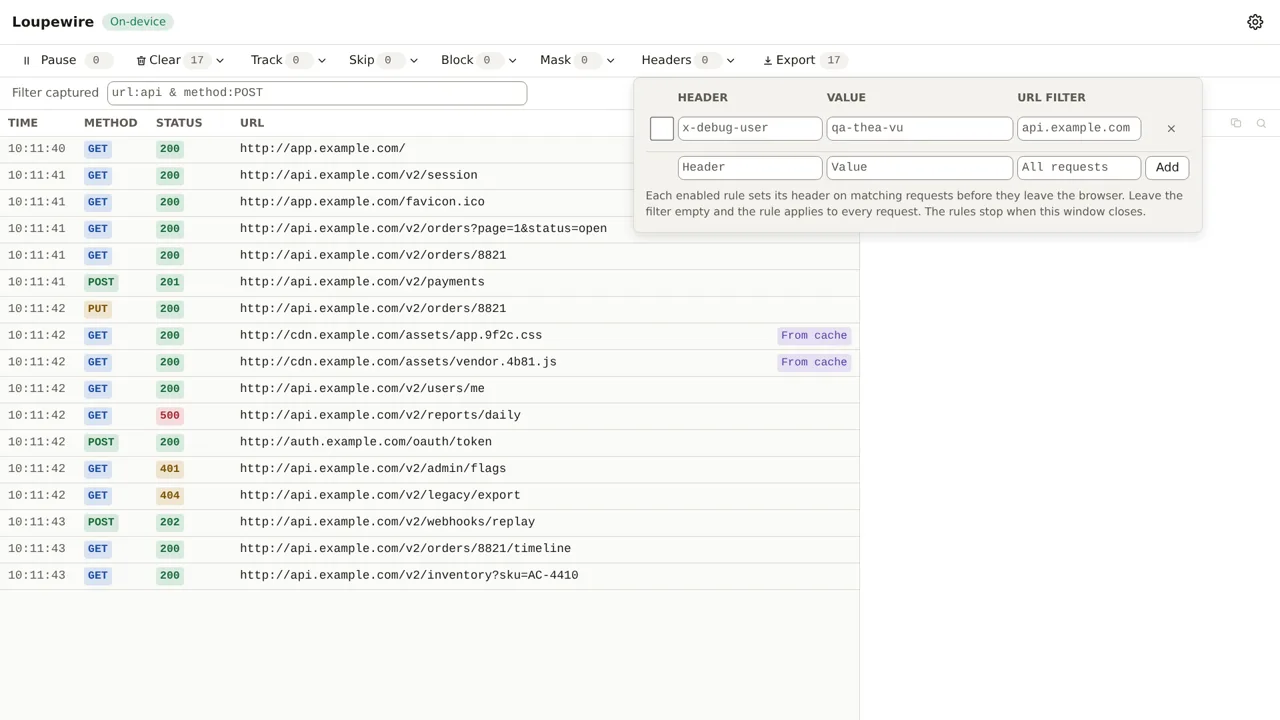1280x720 pixels.
Task: Click the 401 status badge
Action: (x=170, y=469)
